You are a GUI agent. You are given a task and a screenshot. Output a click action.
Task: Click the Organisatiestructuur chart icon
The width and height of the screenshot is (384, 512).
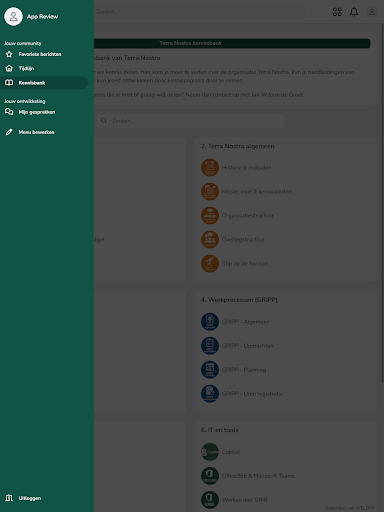pyautogui.click(x=210, y=216)
